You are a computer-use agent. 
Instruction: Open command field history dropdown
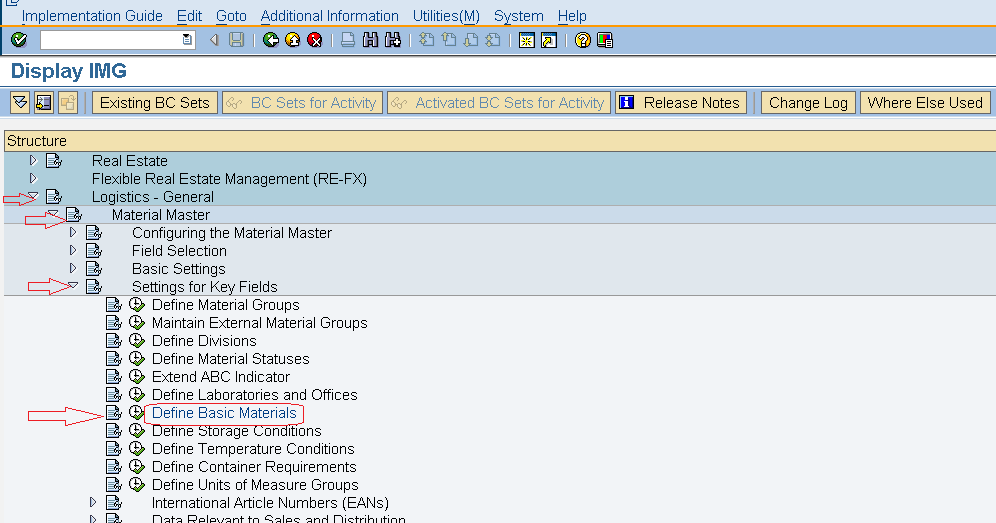(187, 39)
